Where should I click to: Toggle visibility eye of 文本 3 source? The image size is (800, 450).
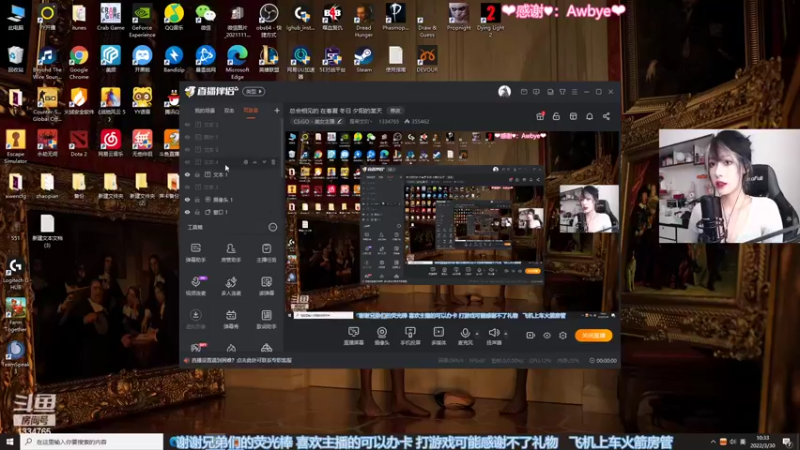[187, 187]
